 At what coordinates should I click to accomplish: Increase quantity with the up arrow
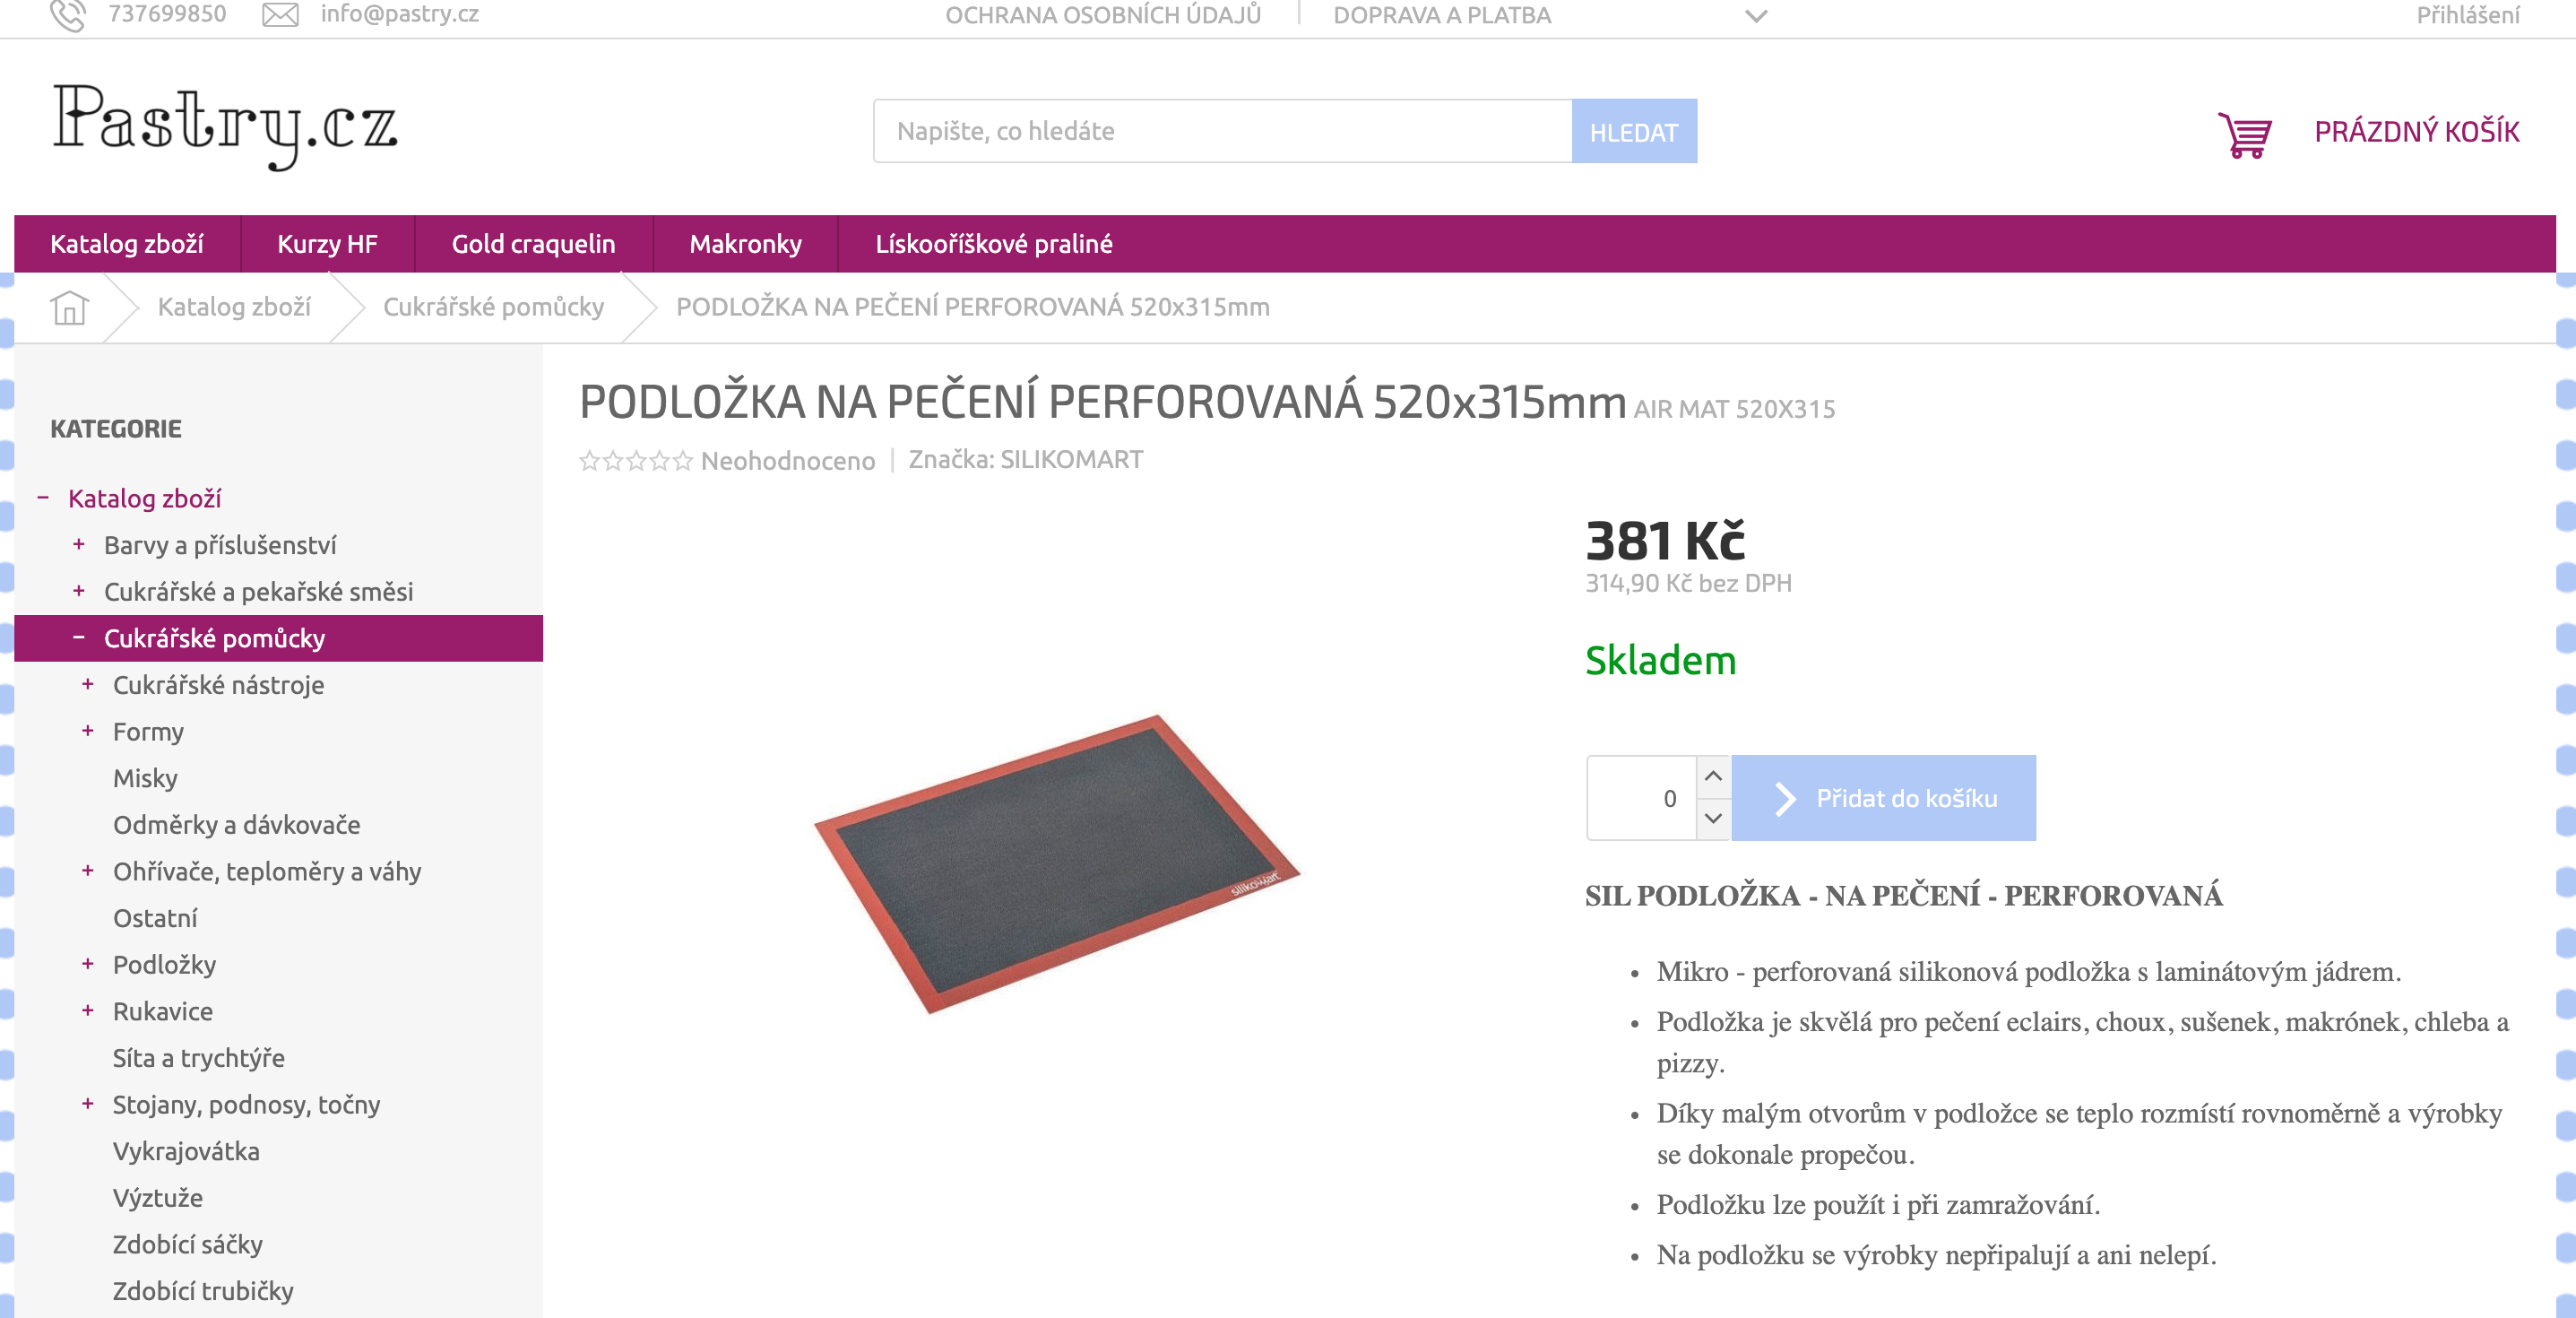click(x=1713, y=777)
